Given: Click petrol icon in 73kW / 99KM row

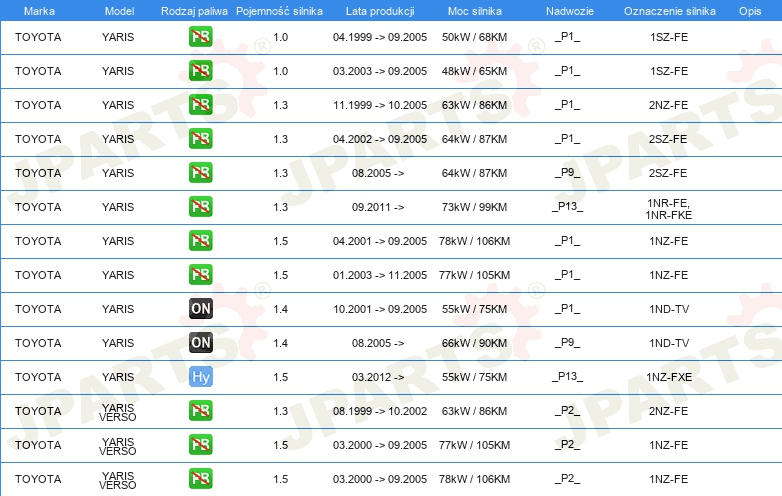Looking at the screenshot, I should 200,206.
